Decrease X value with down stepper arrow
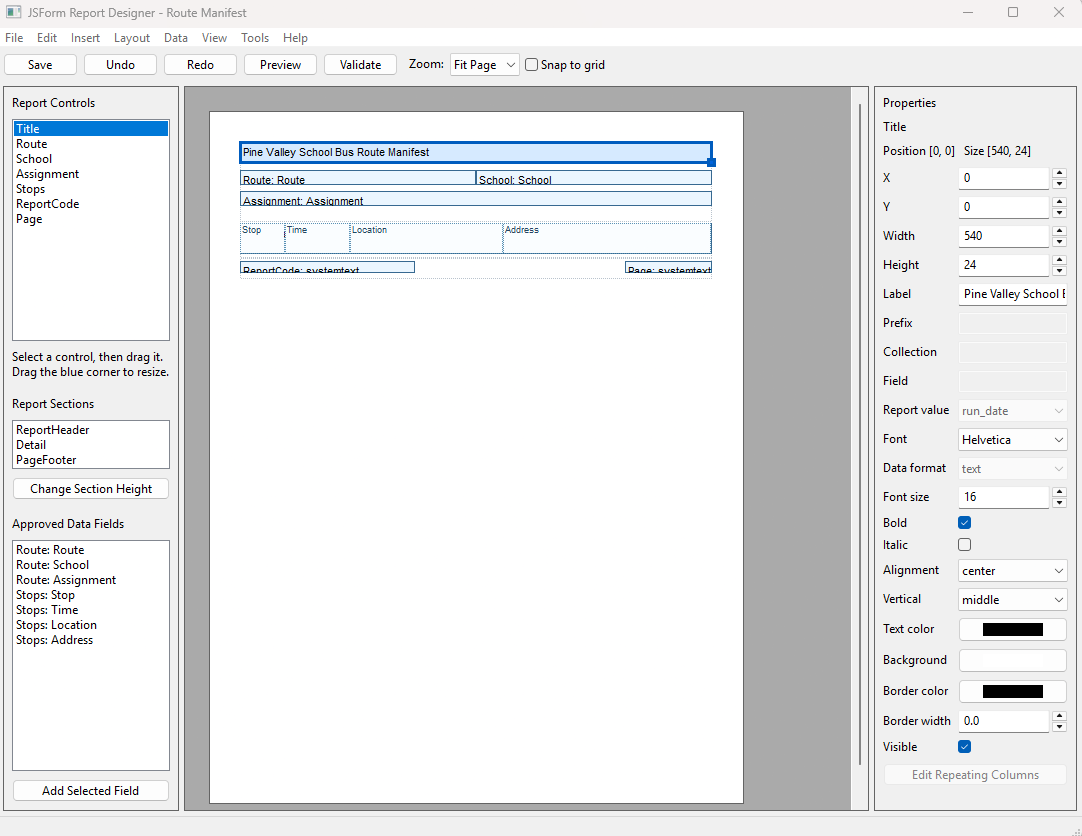The height and width of the screenshot is (836, 1082). tap(1059, 183)
